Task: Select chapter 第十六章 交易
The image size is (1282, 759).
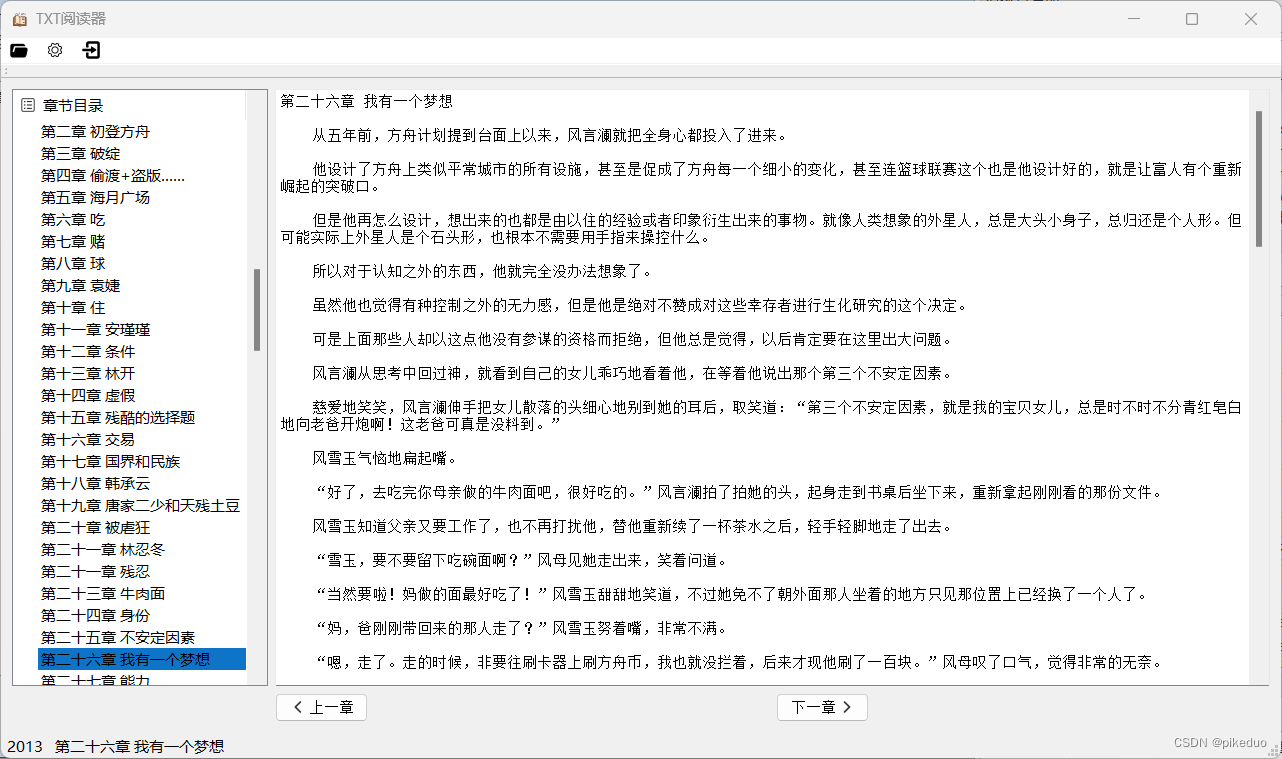Action: coord(88,440)
